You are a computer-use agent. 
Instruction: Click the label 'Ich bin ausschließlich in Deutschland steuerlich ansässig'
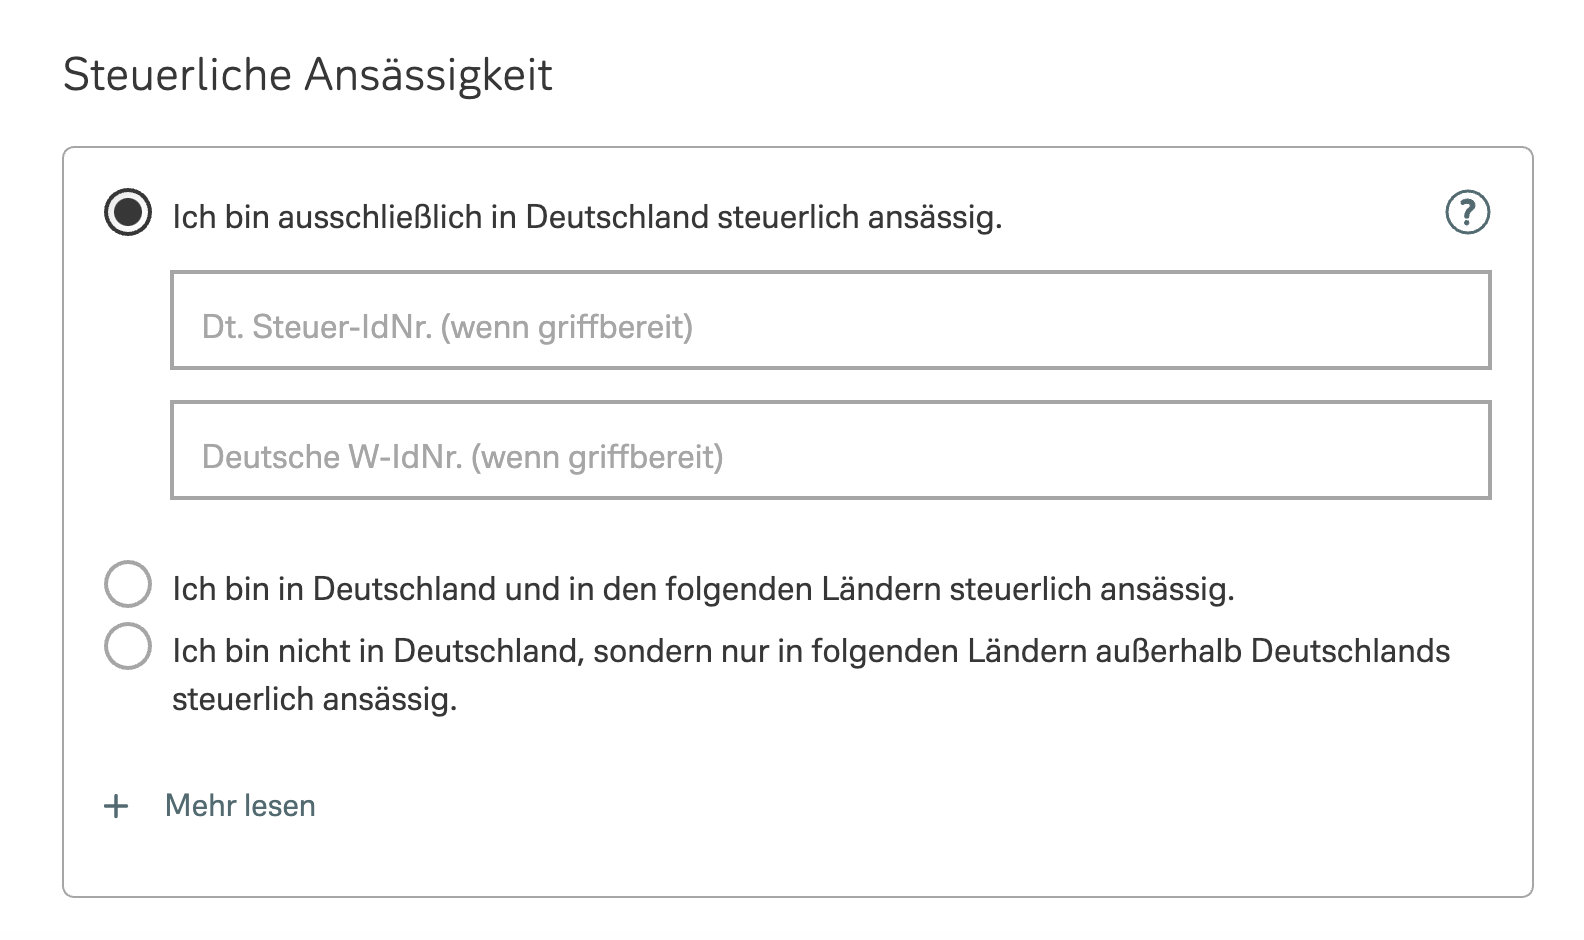[x=587, y=217]
